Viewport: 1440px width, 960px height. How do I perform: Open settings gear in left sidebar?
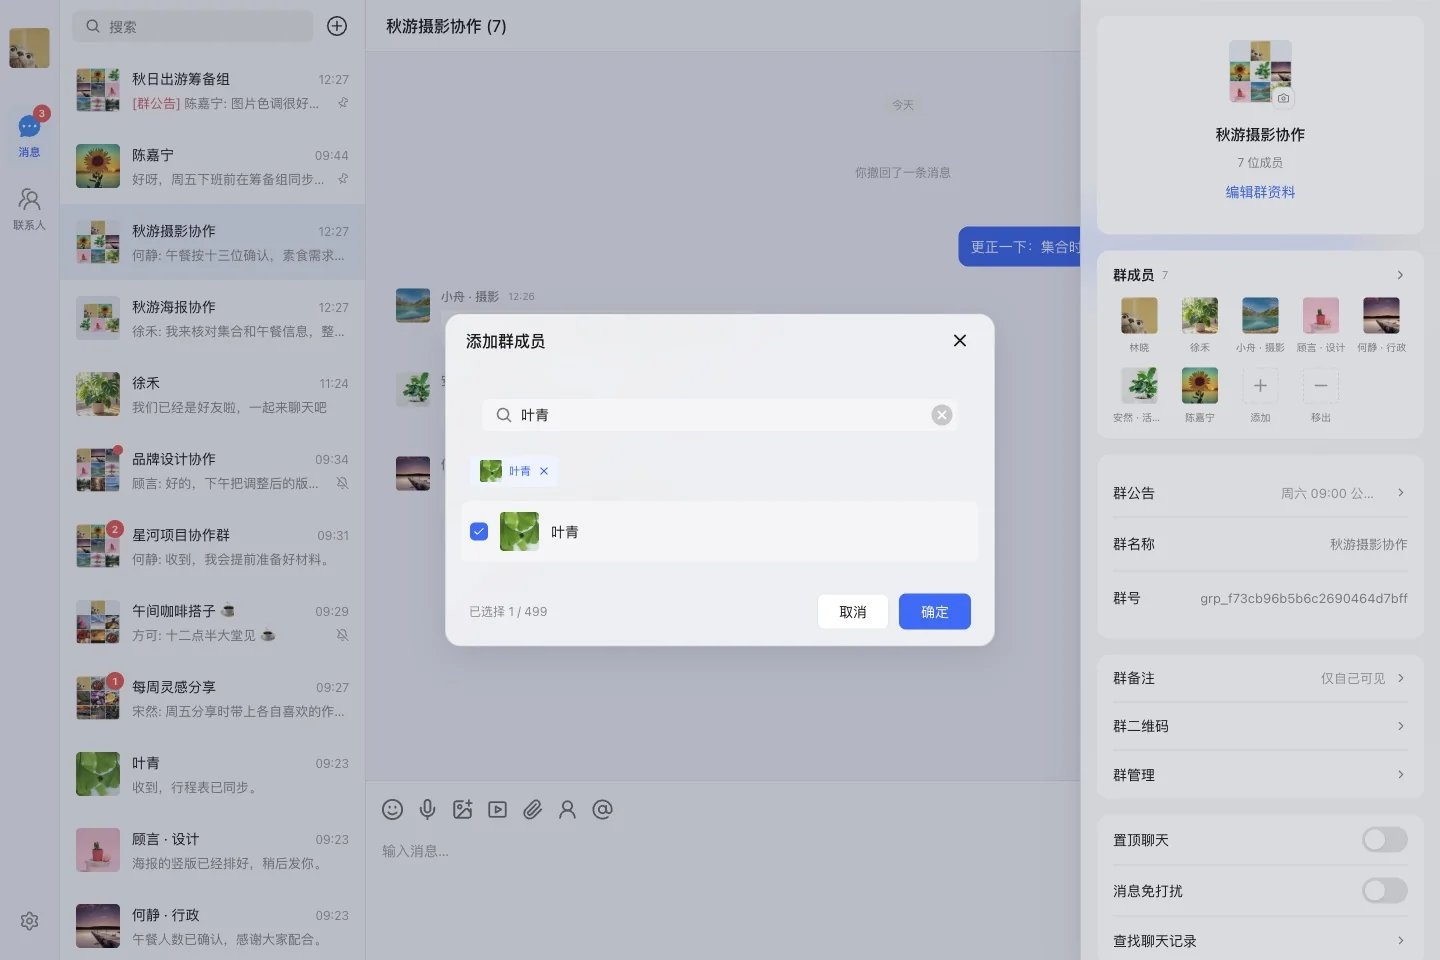29,921
